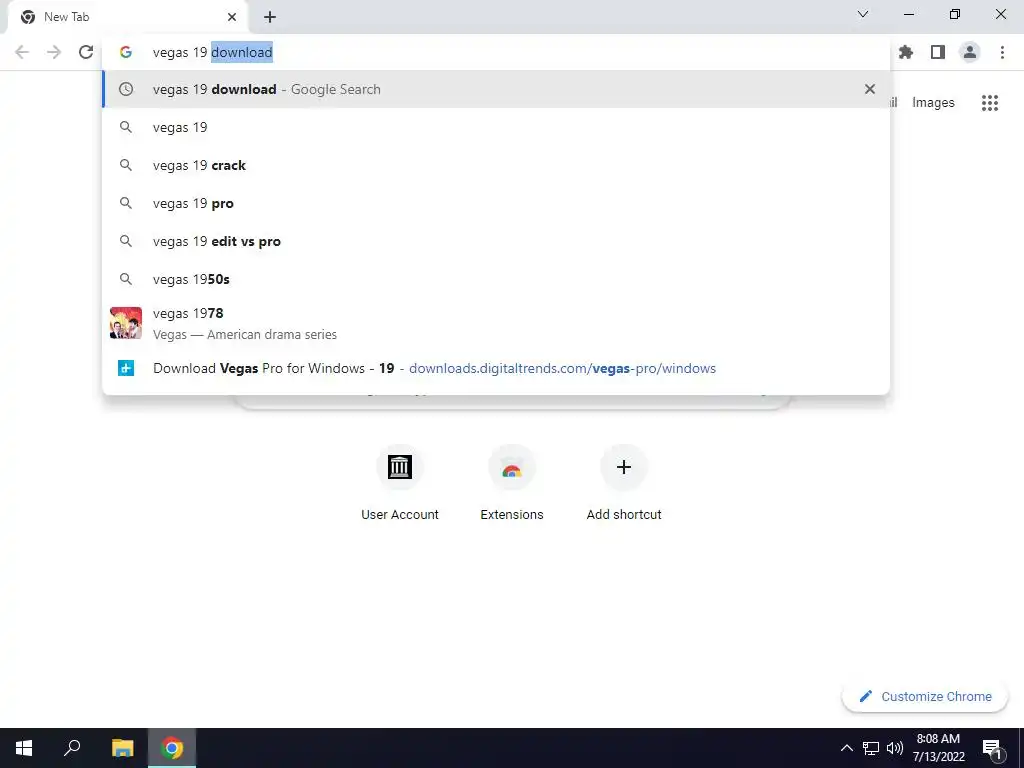Choose the 'vegas 19 edit vs pro' suggestion
1024x768 pixels.
click(x=496, y=241)
